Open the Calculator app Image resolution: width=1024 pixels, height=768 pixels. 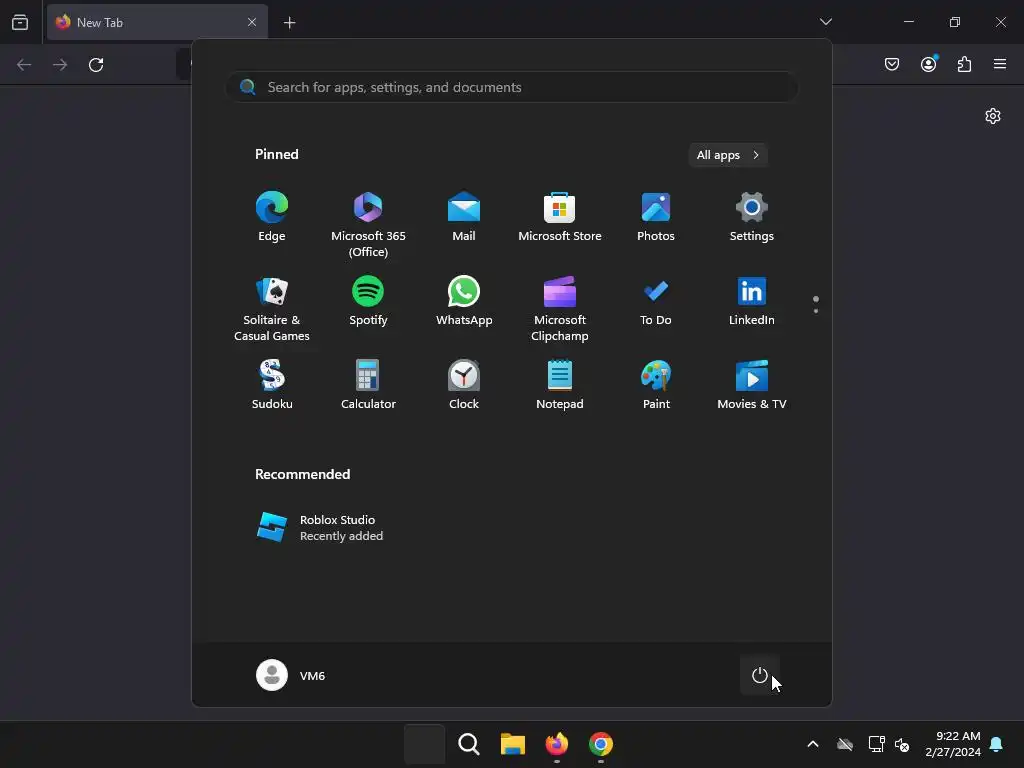pyautogui.click(x=368, y=385)
